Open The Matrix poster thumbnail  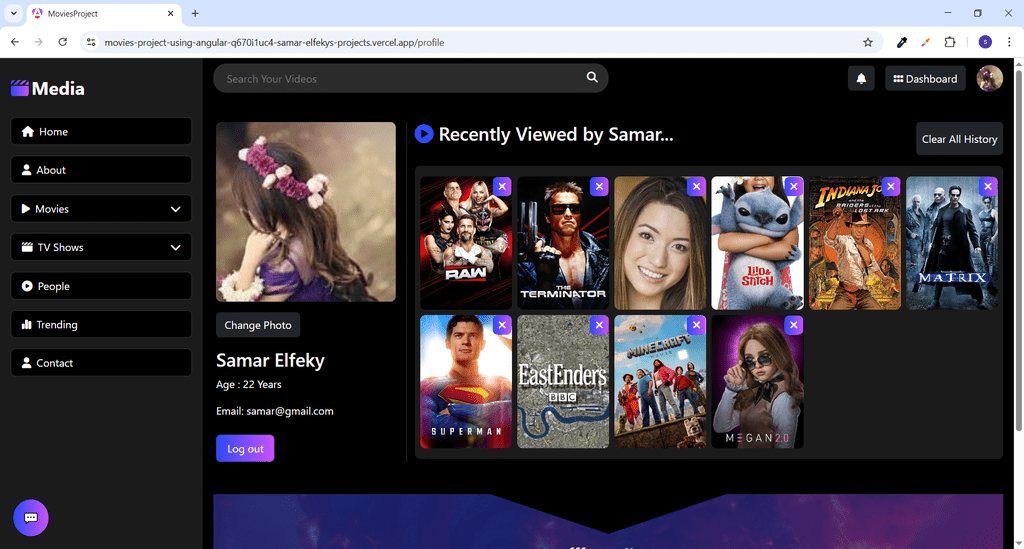[x=952, y=243]
